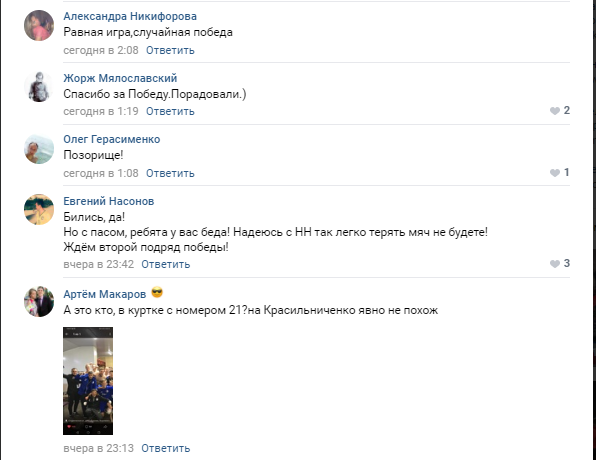Open Александра Никифорова's avatar
Image resolution: width=596 pixels, height=460 pixels.
(x=39, y=25)
